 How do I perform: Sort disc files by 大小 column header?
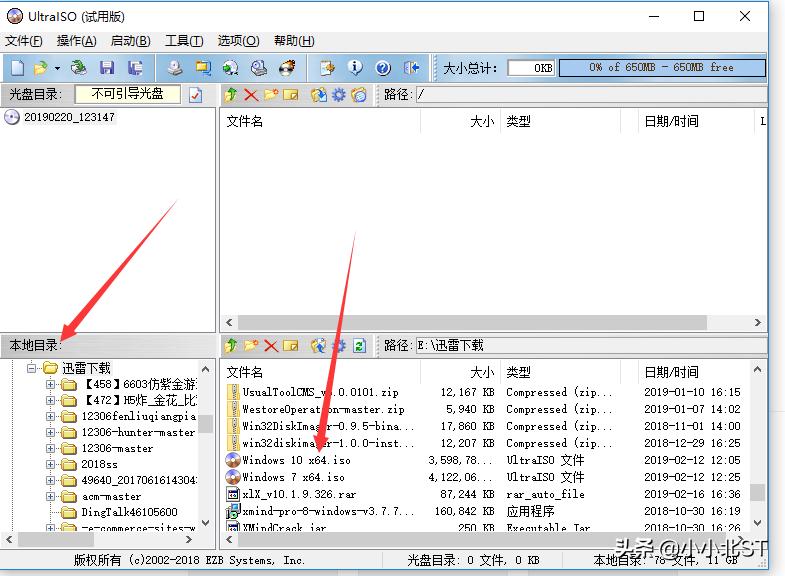[460, 121]
